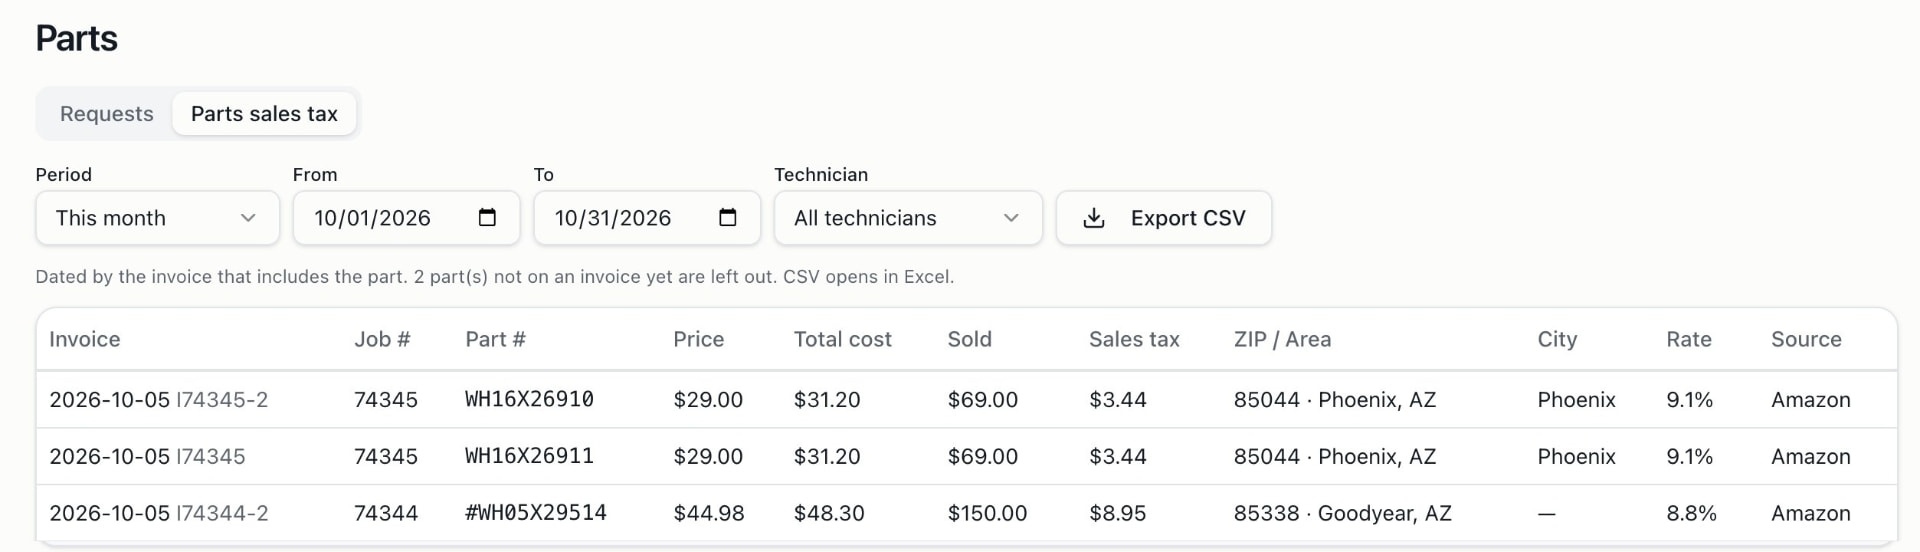This screenshot has height=552, width=1920.
Task: Click the download icon on Export CSV
Action: [1094, 218]
